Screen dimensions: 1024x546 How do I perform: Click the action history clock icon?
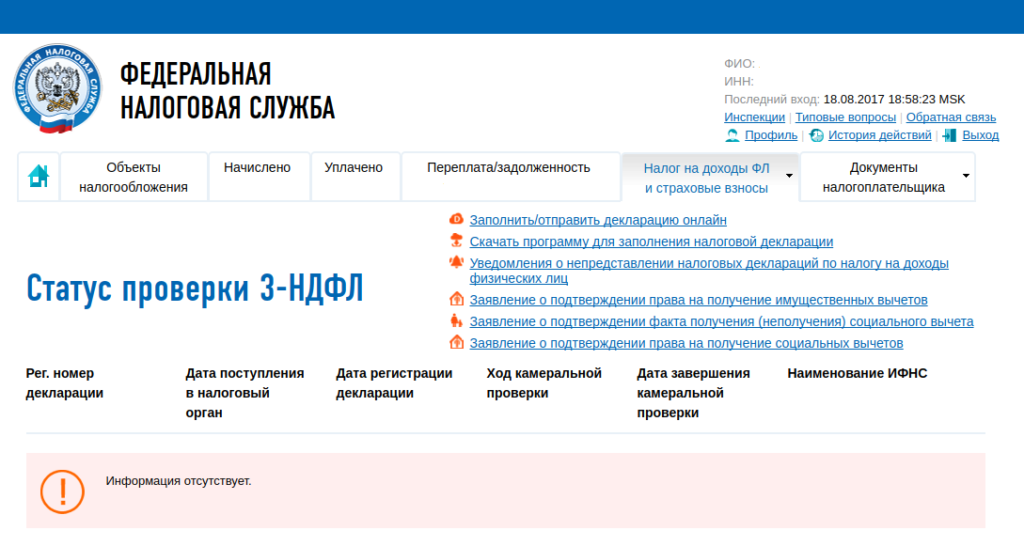coord(816,135)
